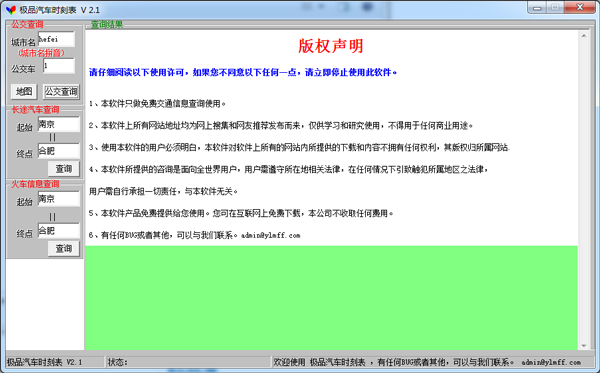Image resolution: width=600 pixels, height=373 pixels.
Task: Click the line 用户需自行承担一切责任
Action: click(163, 191)
